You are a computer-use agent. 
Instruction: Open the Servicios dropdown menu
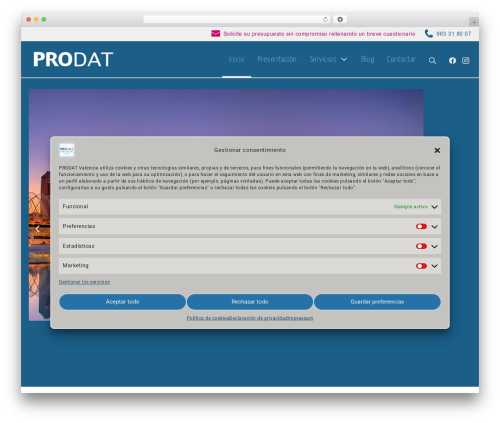(328, 59)
